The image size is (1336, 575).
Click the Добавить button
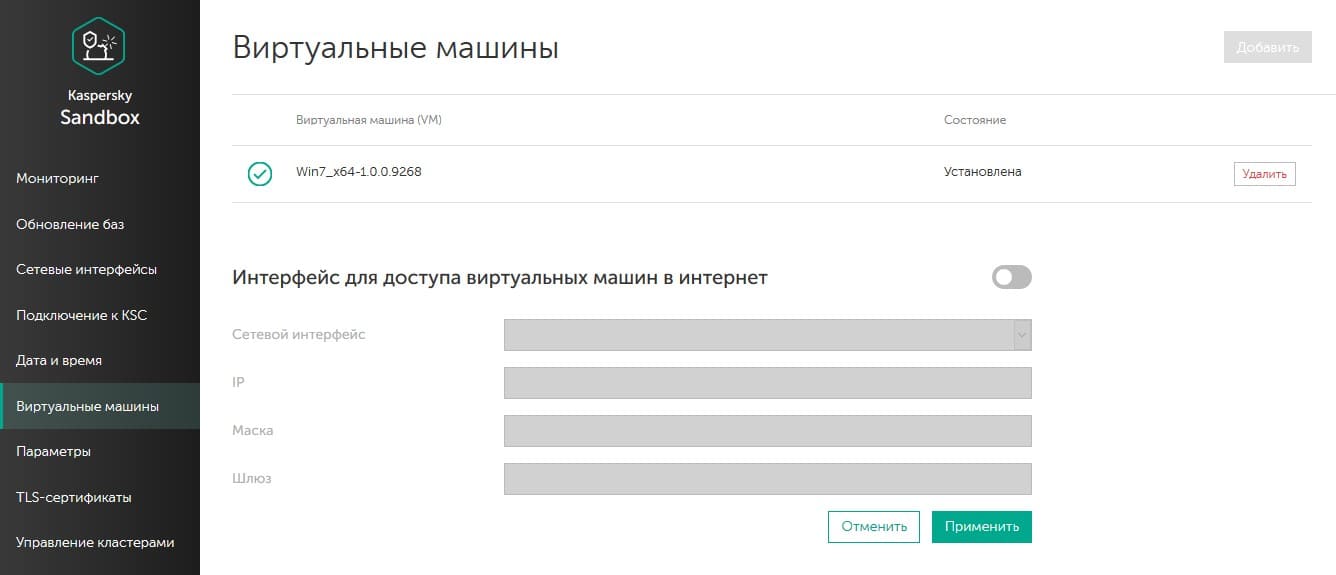click(x=1267, y=47)
